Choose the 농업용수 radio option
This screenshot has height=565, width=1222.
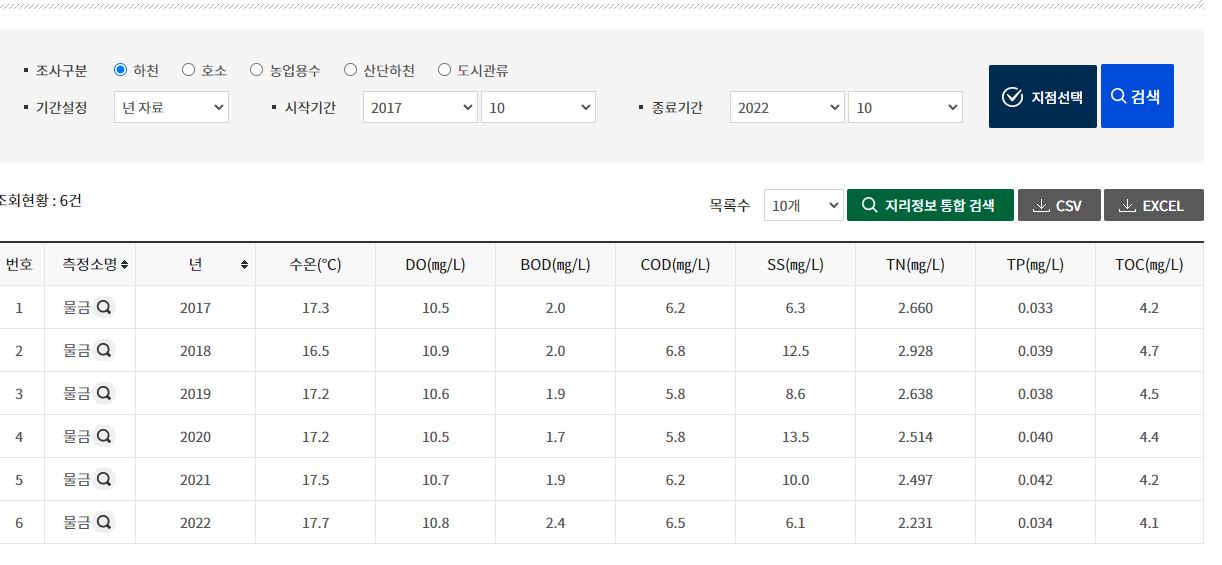[x=257, y=70]
